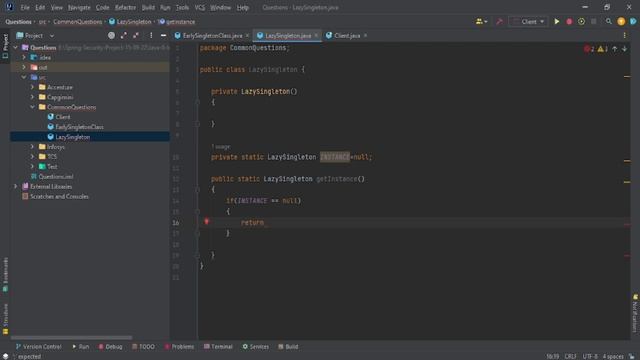
Task: Click the error bulb on line 16
Action: coord(207,221)
